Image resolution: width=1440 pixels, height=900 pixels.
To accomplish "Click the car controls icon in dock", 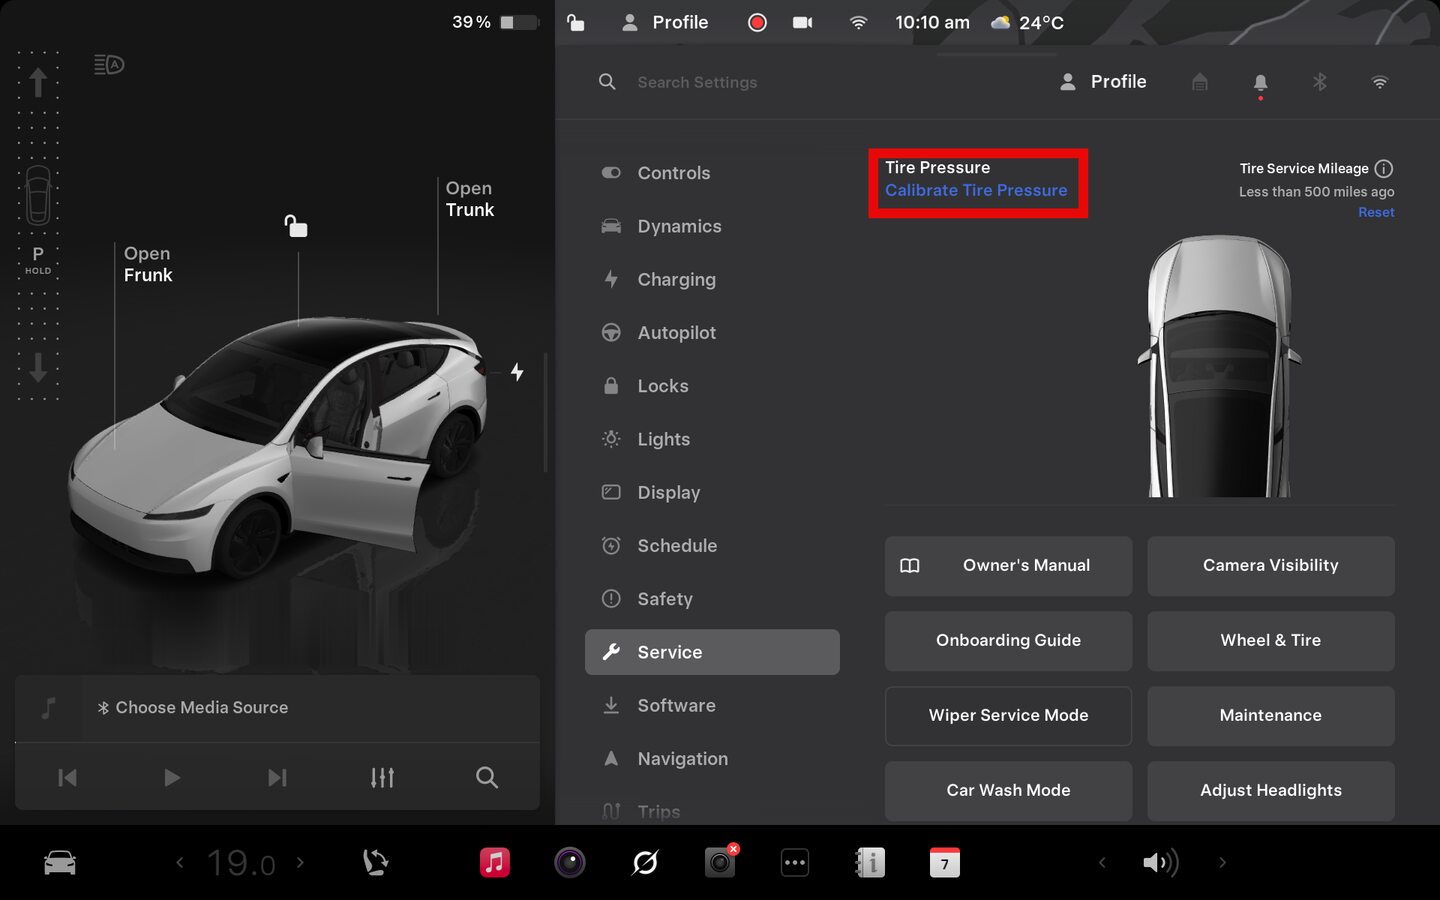I will (x=60, y=862).
